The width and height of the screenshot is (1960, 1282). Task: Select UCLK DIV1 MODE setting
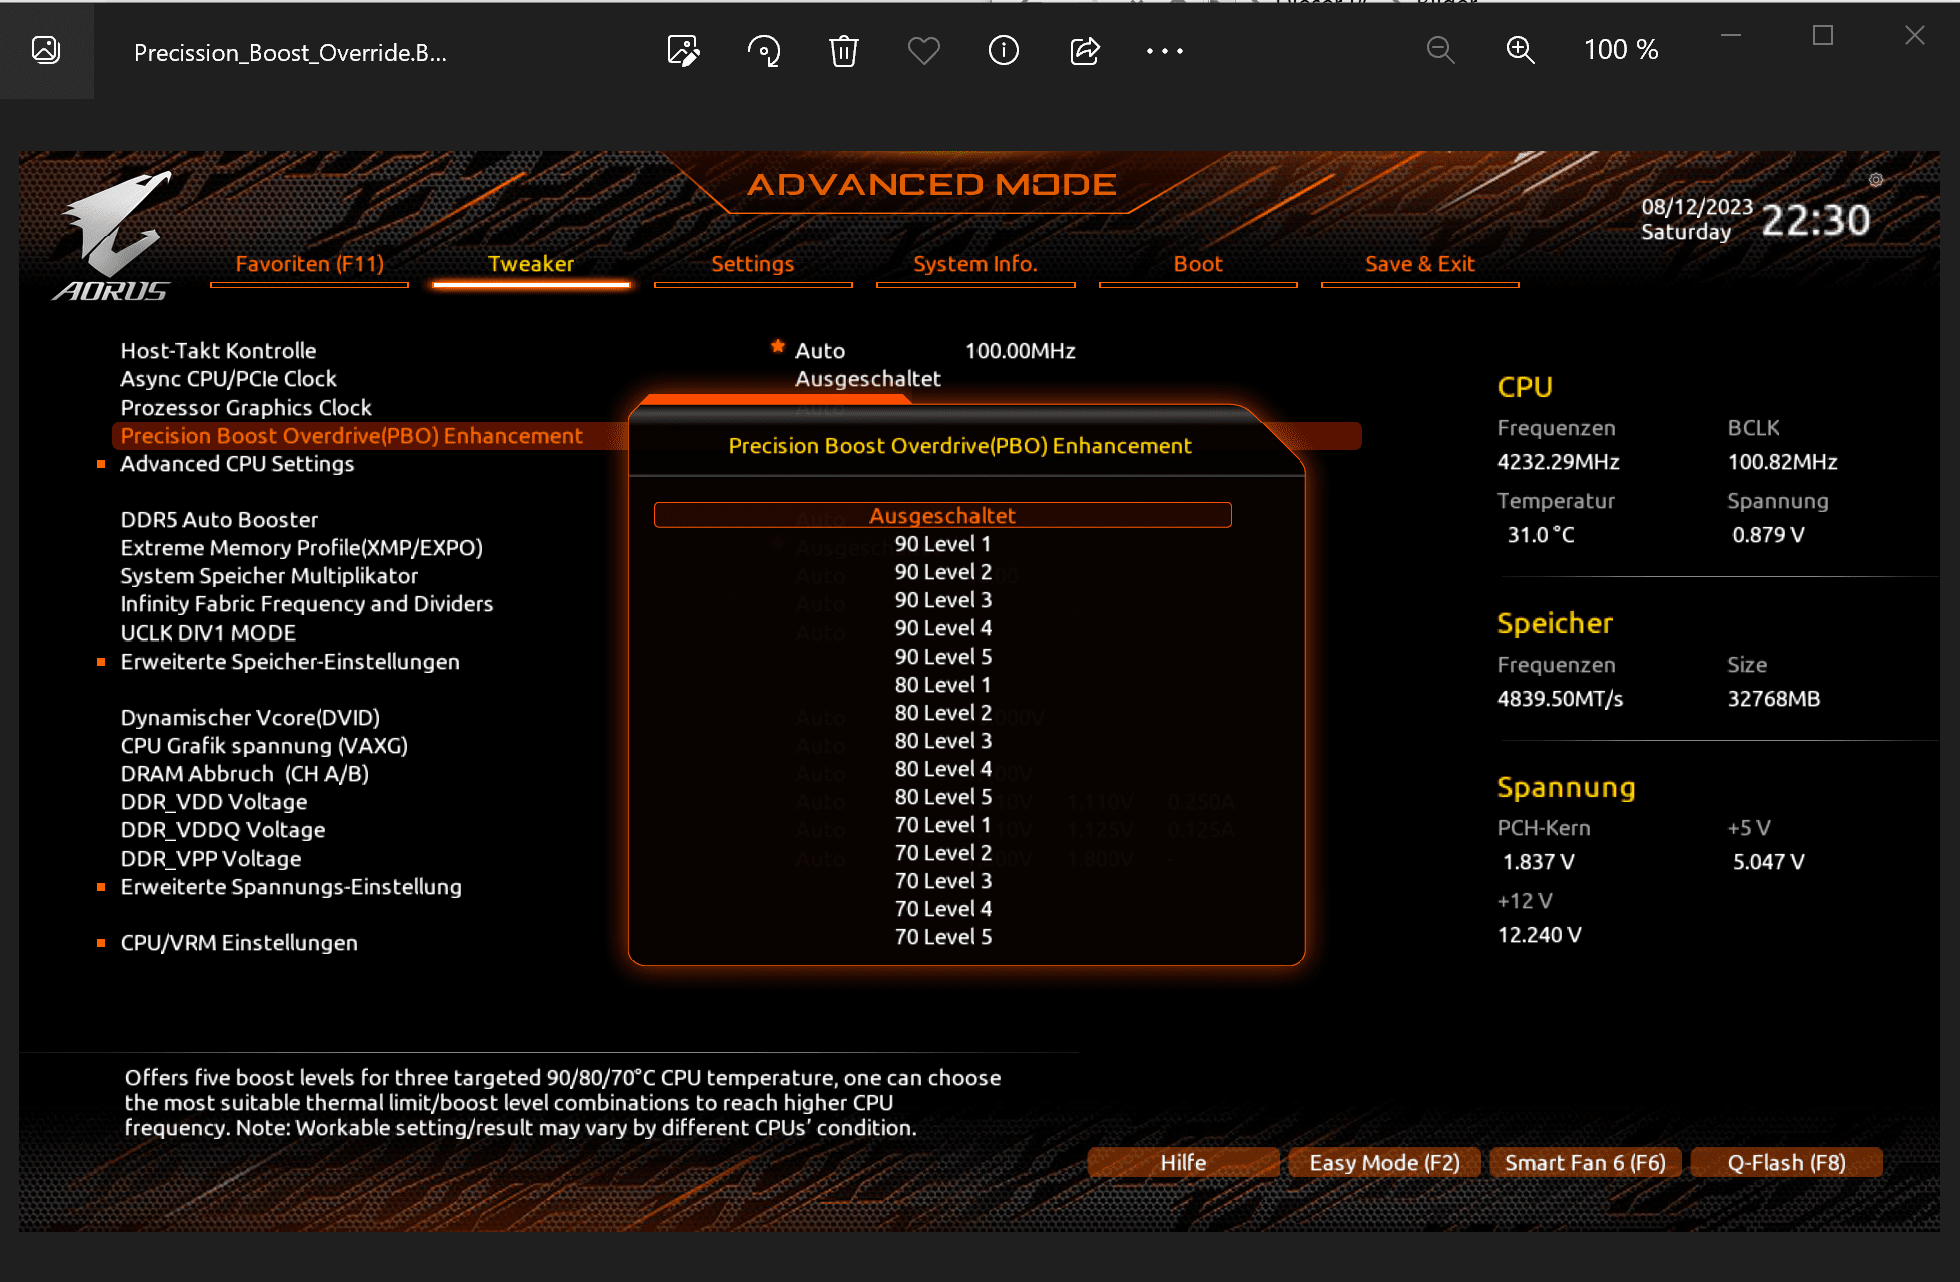coord(208,633)
